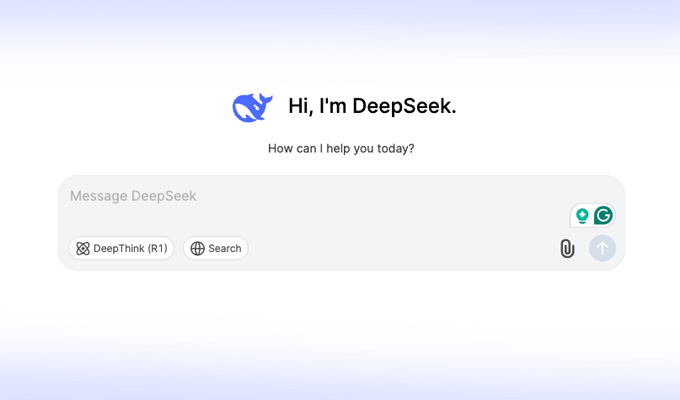Toggle DeepThink (R1) mode

point(121,248)
